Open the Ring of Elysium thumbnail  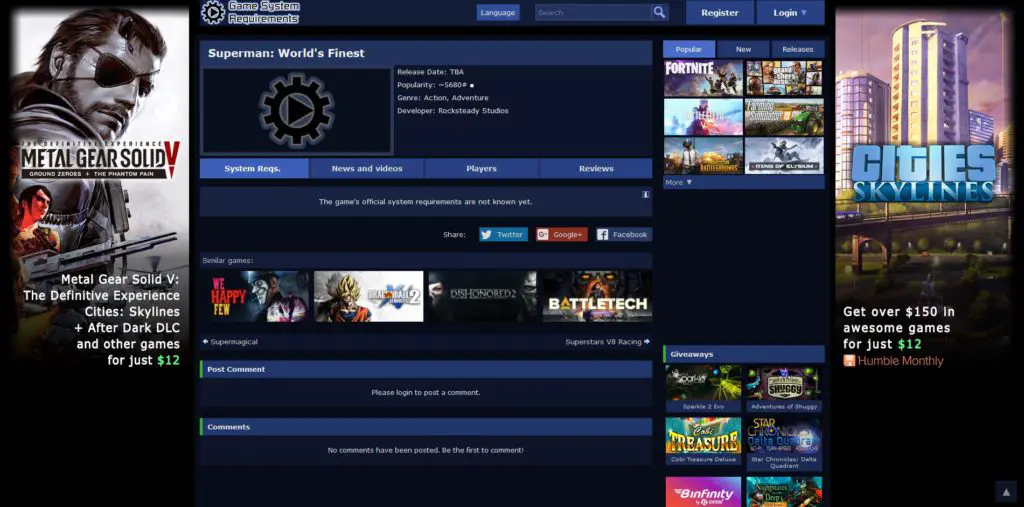coord(784,155)
